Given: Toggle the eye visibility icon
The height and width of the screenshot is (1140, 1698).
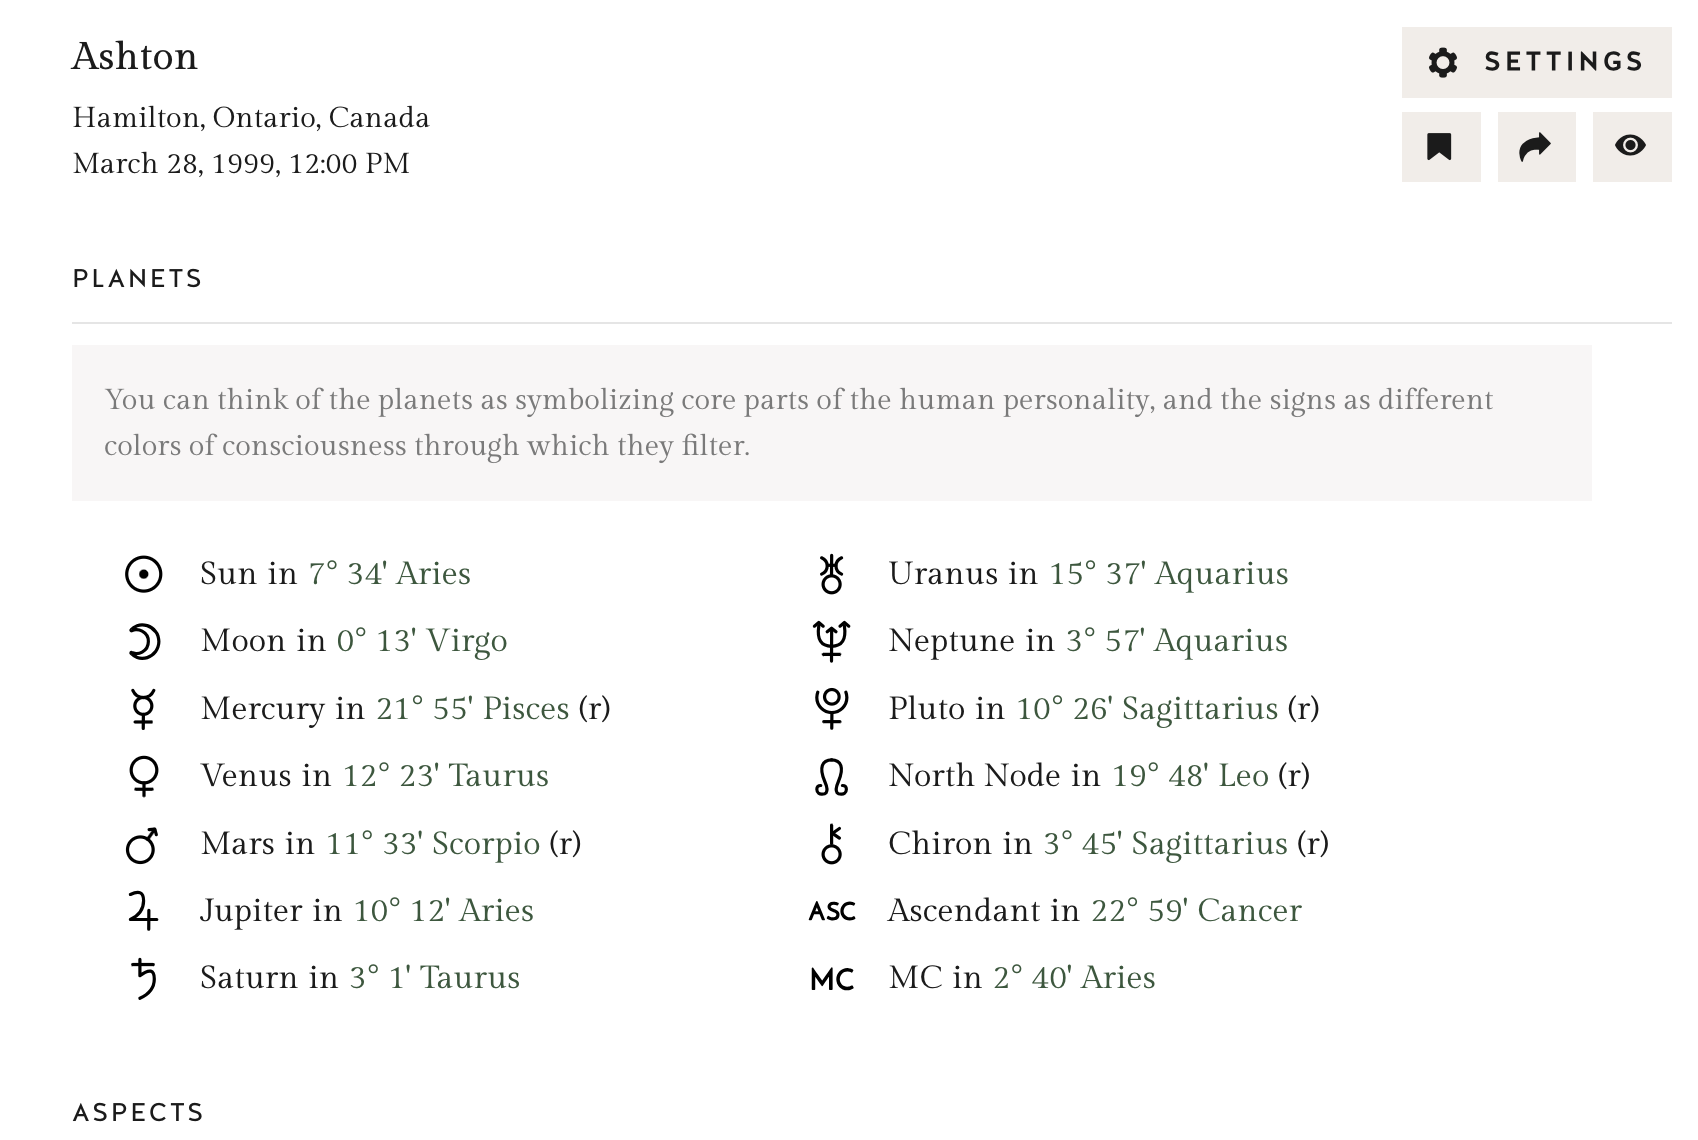Looking at the screenshot, I should pyautogui.click(x=1632, y=147).
